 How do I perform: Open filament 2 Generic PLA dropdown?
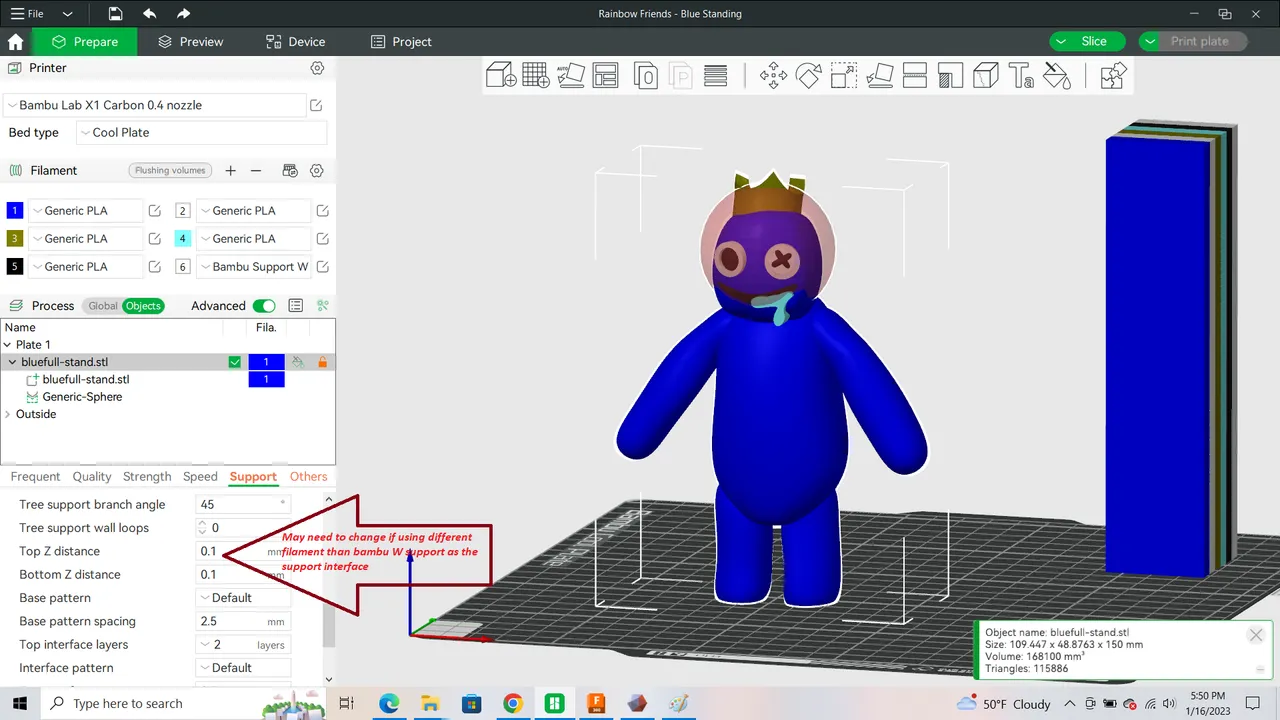(x=253, y=211)
